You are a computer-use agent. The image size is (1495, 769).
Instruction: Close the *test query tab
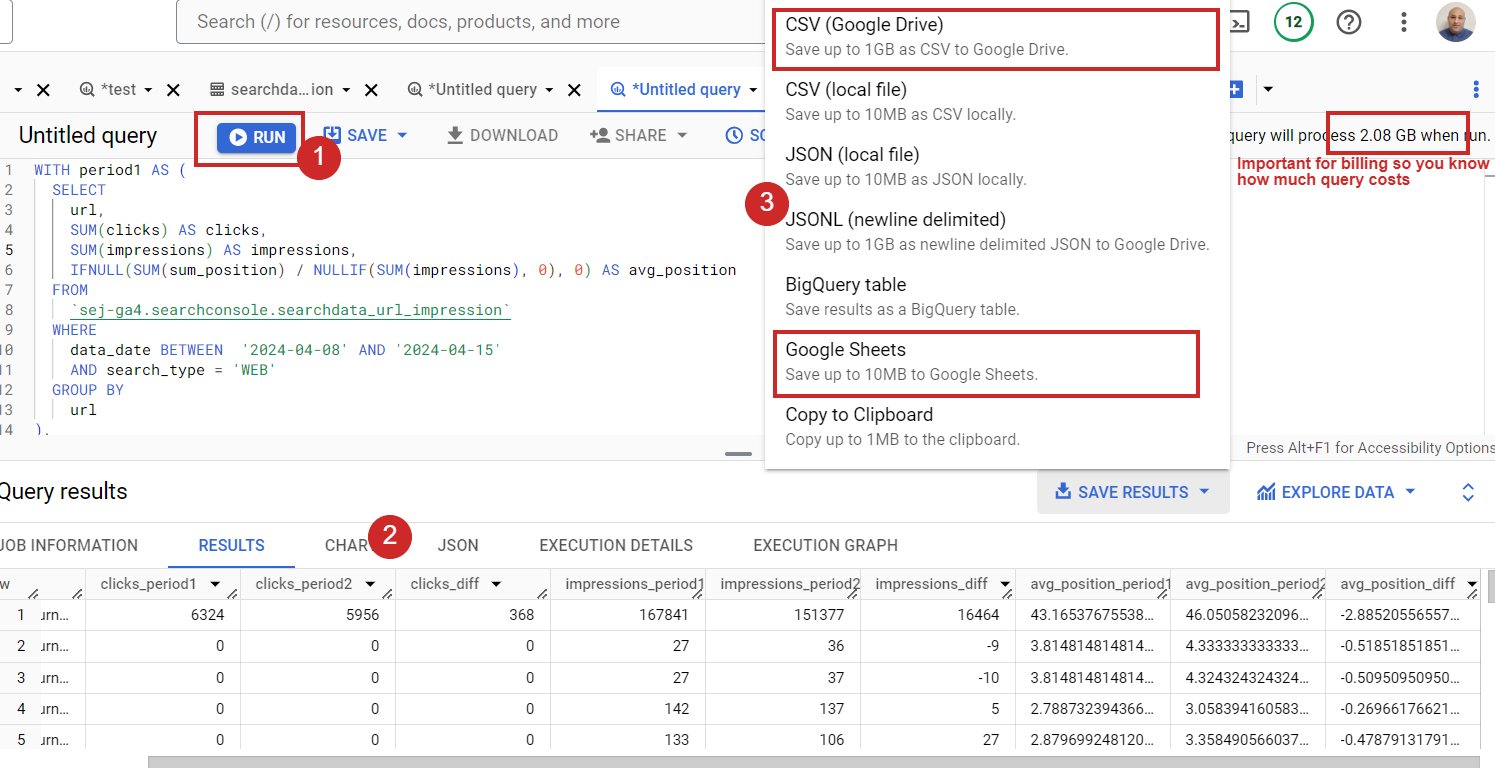pos(172,89)
